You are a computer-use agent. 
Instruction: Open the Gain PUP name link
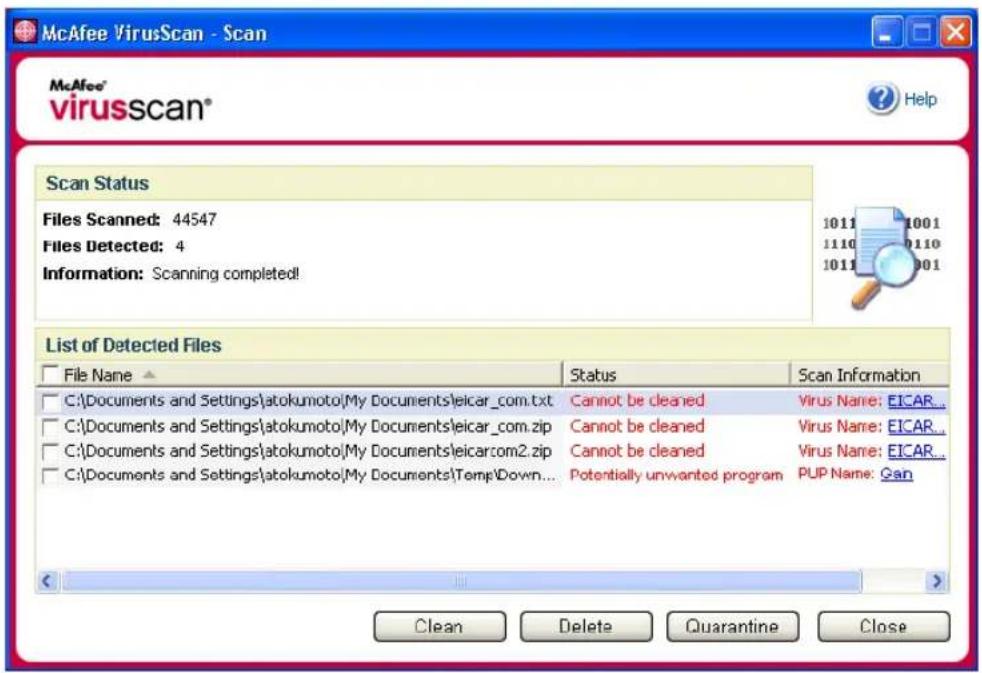pyautogui.click(x=896, y=474)
